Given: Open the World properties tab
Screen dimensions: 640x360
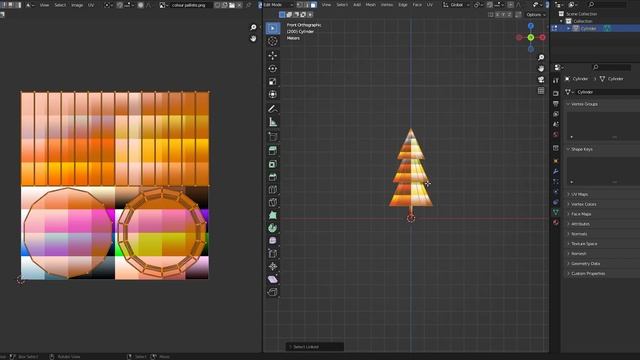Looking at the screenshot, I should point(556,134).
